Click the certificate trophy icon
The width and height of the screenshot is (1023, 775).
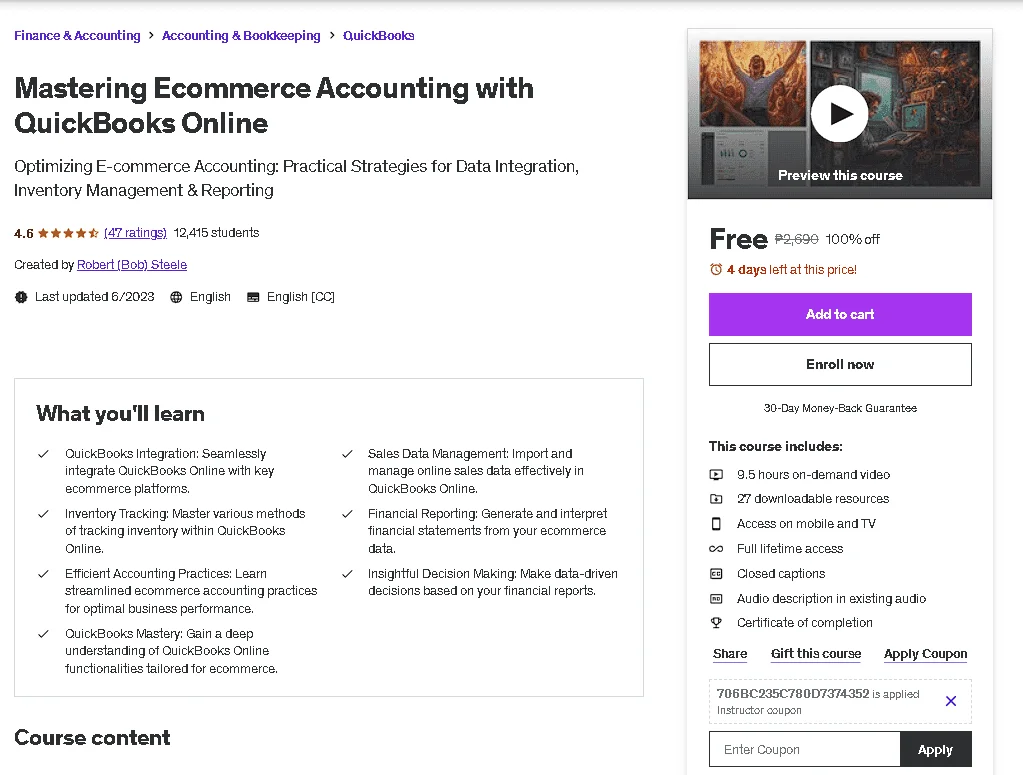[x=716, y=623]
